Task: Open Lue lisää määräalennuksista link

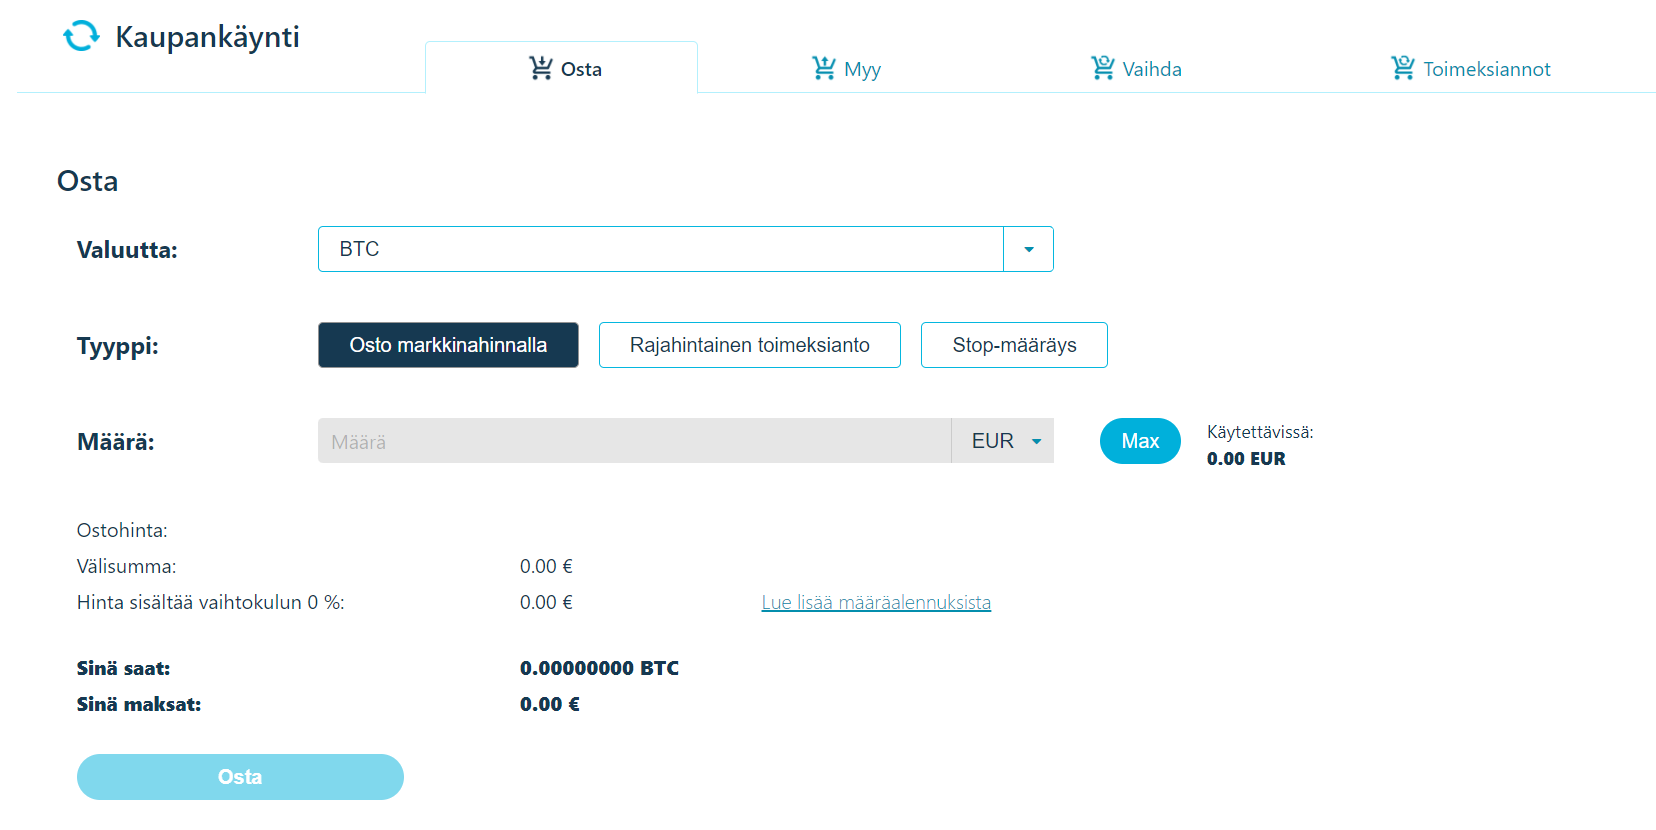Action: click(876, 603)
